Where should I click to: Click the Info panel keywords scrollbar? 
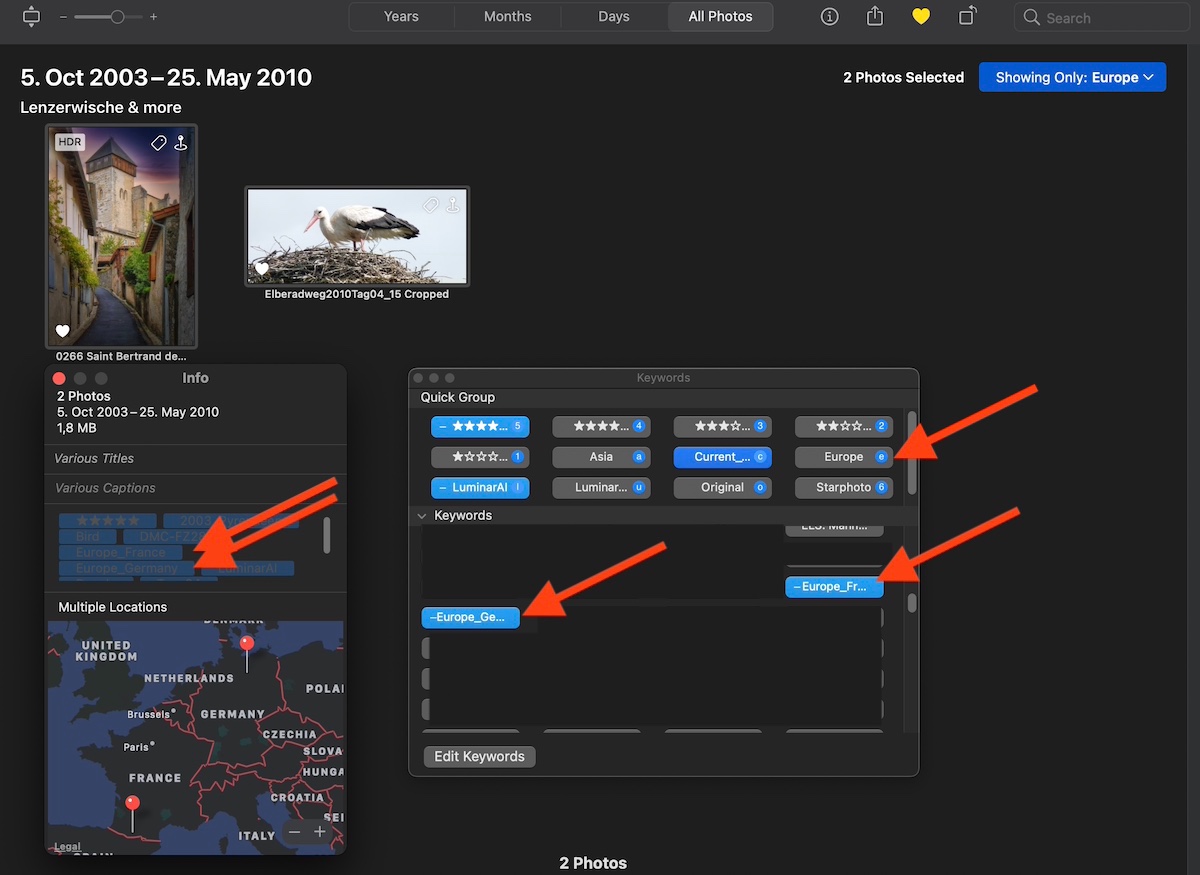(326, 536)
